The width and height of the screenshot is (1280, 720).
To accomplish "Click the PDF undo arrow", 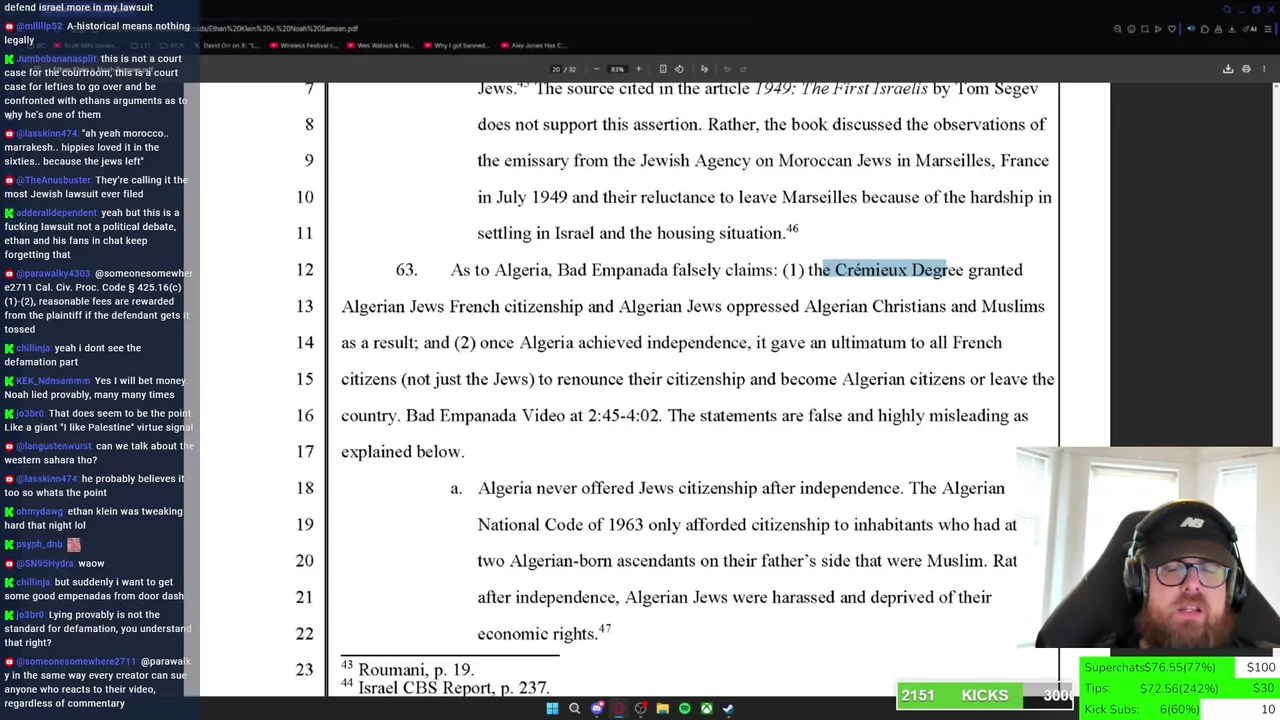I will [727, 69].
